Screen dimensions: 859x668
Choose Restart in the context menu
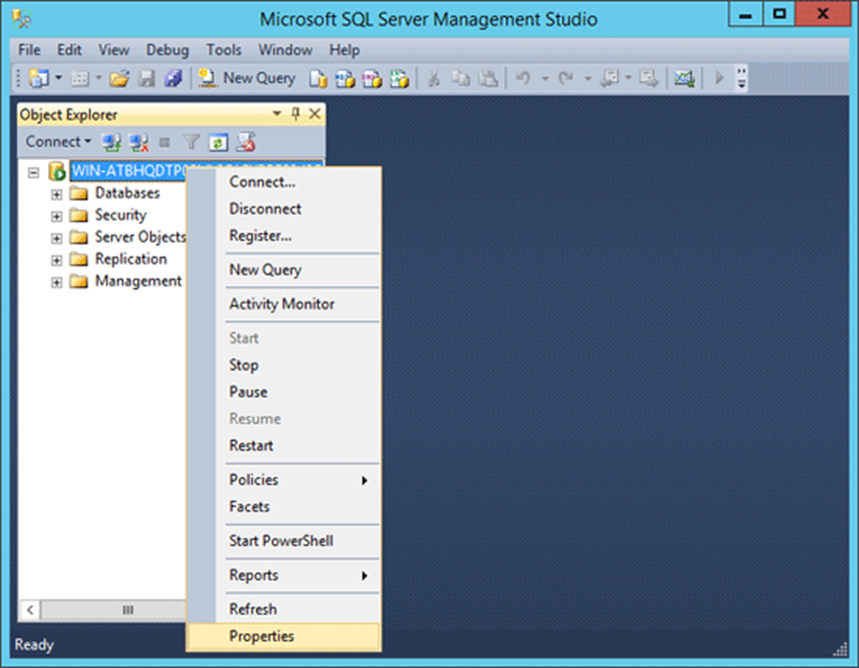(251, 446)
